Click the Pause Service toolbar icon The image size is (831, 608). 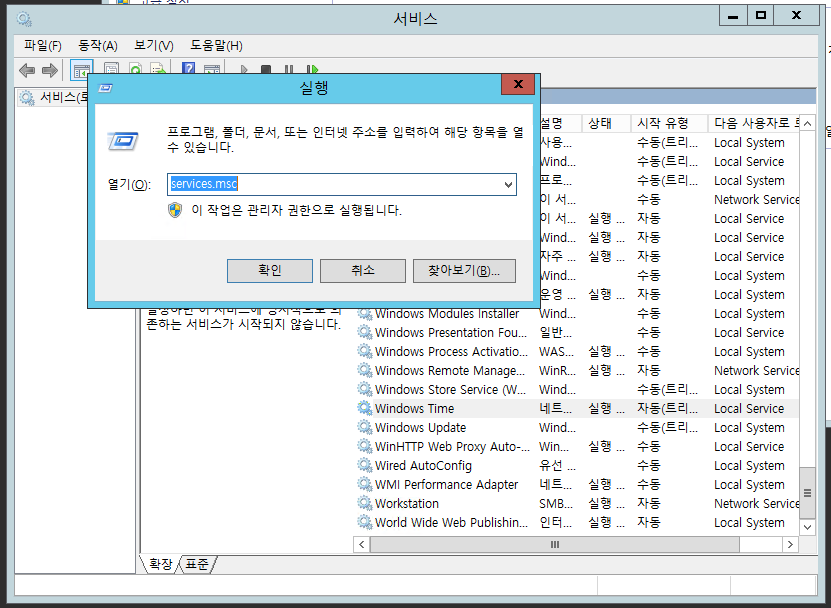(289, 69)
